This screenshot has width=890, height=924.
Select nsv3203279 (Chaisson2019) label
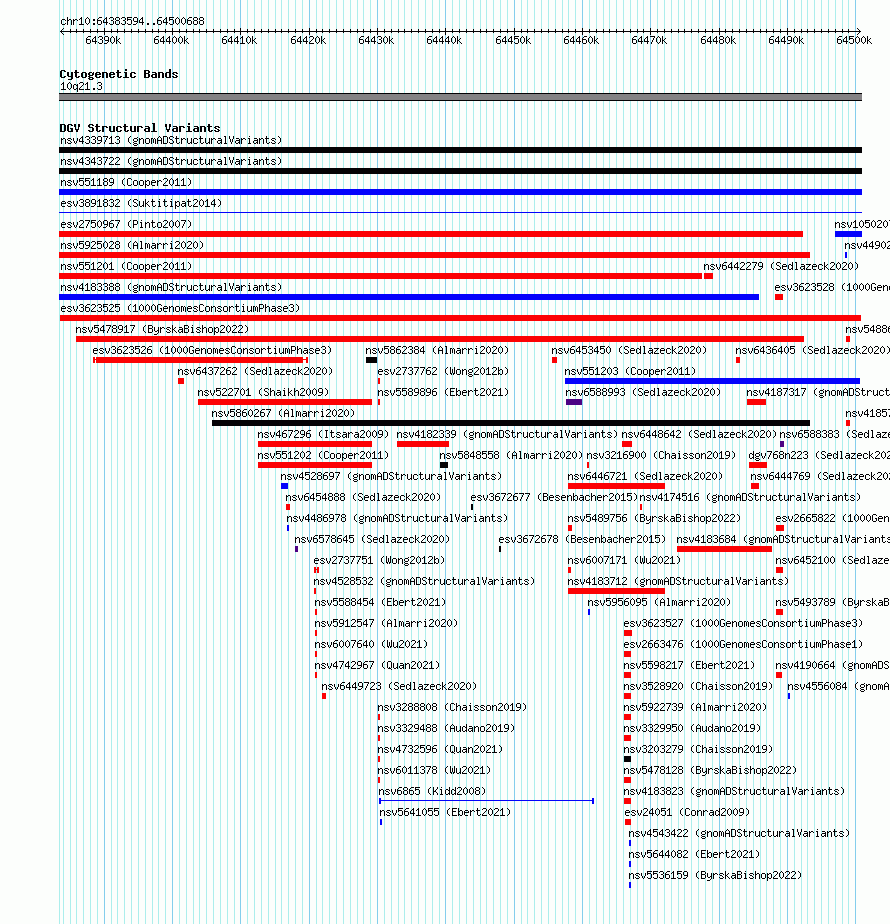coord(698,750)
